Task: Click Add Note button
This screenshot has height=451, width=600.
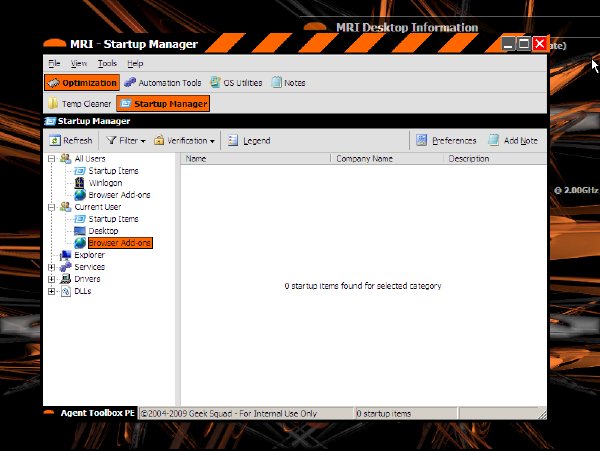Action: 513,140
